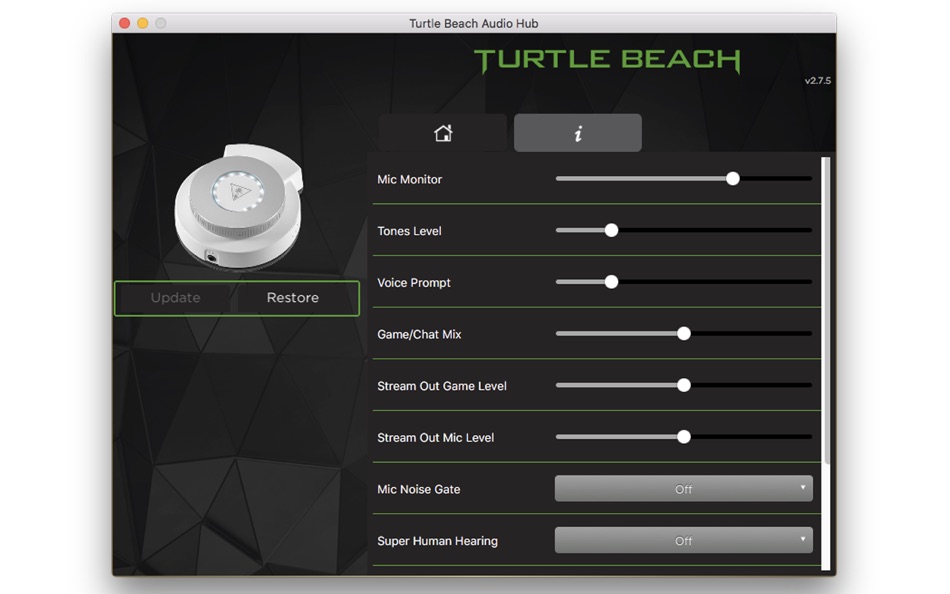The height and width of the screenshot is (594, 950).
Task: Open the Super Human Hearing dropdown
Action: [683, 540]
